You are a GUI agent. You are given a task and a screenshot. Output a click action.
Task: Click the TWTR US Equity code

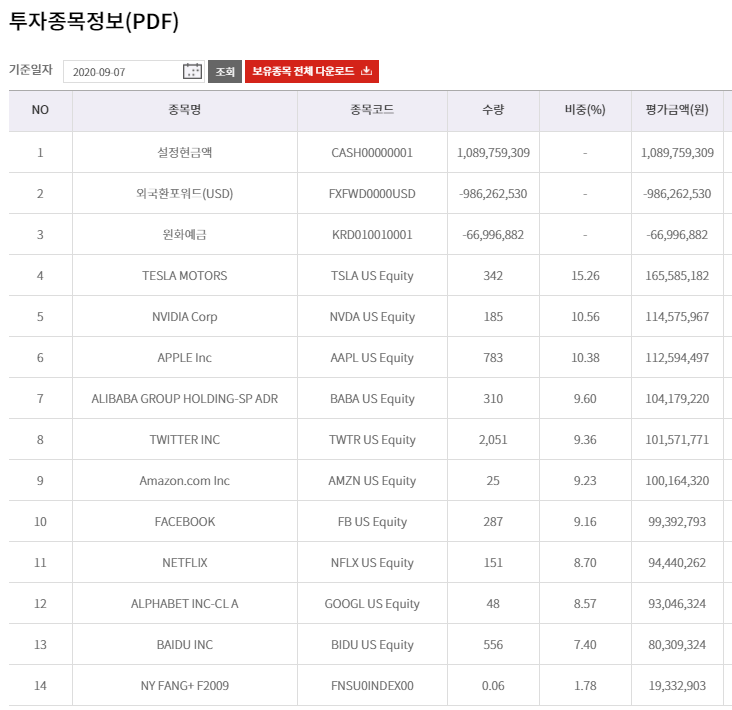pos(372,441)
